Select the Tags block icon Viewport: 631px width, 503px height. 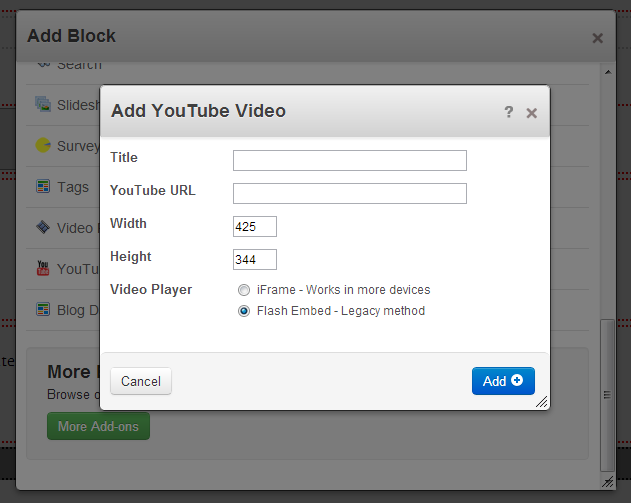(43, 186)
